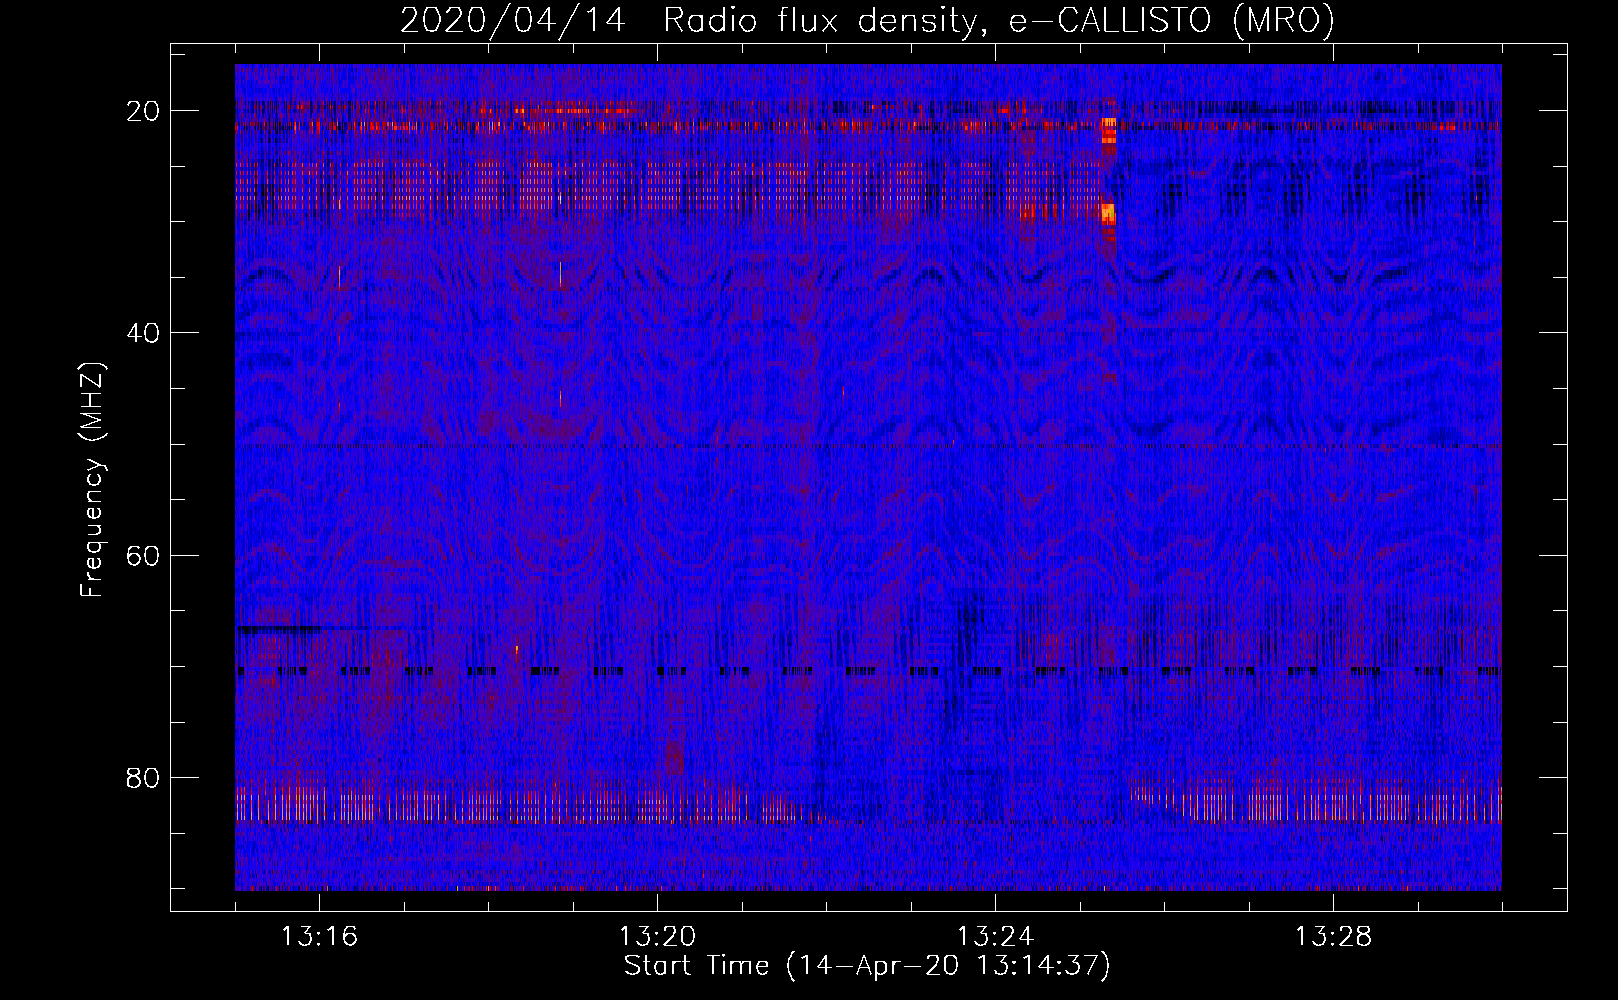This screenshot has width=1618, height=1000.
Task: Click the 13:28 time tick label
Action: 1333,937
